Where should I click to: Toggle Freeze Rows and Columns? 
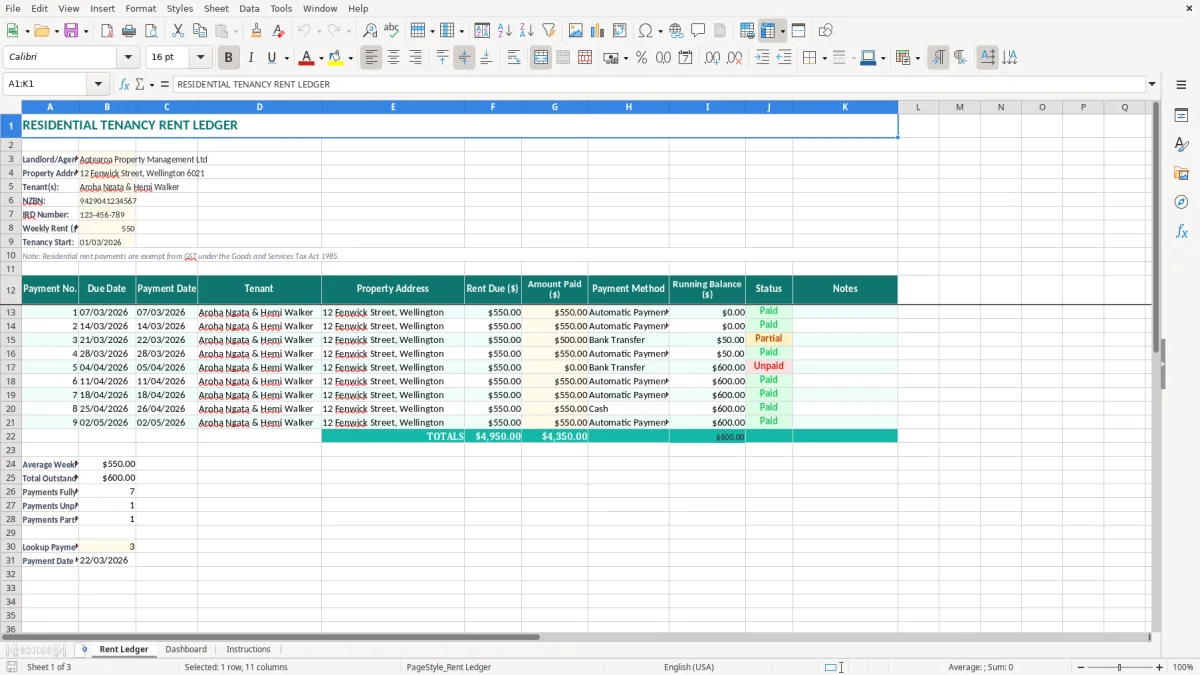coord(768,31)
